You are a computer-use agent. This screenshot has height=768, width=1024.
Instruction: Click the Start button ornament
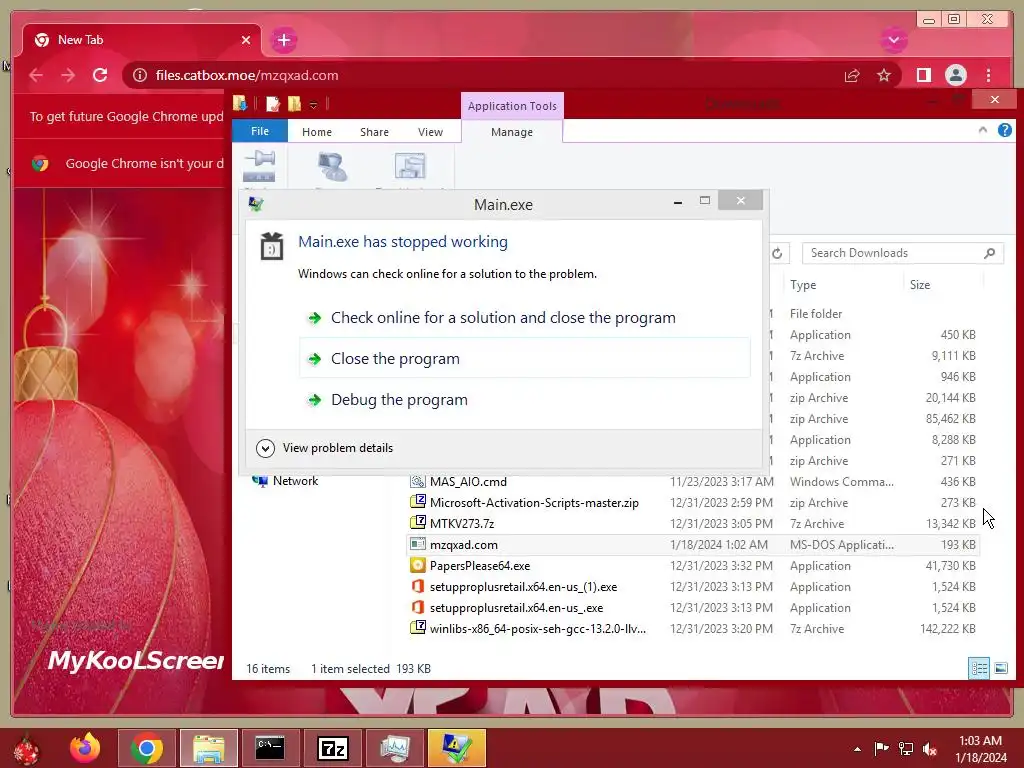[x=27, y=749]
